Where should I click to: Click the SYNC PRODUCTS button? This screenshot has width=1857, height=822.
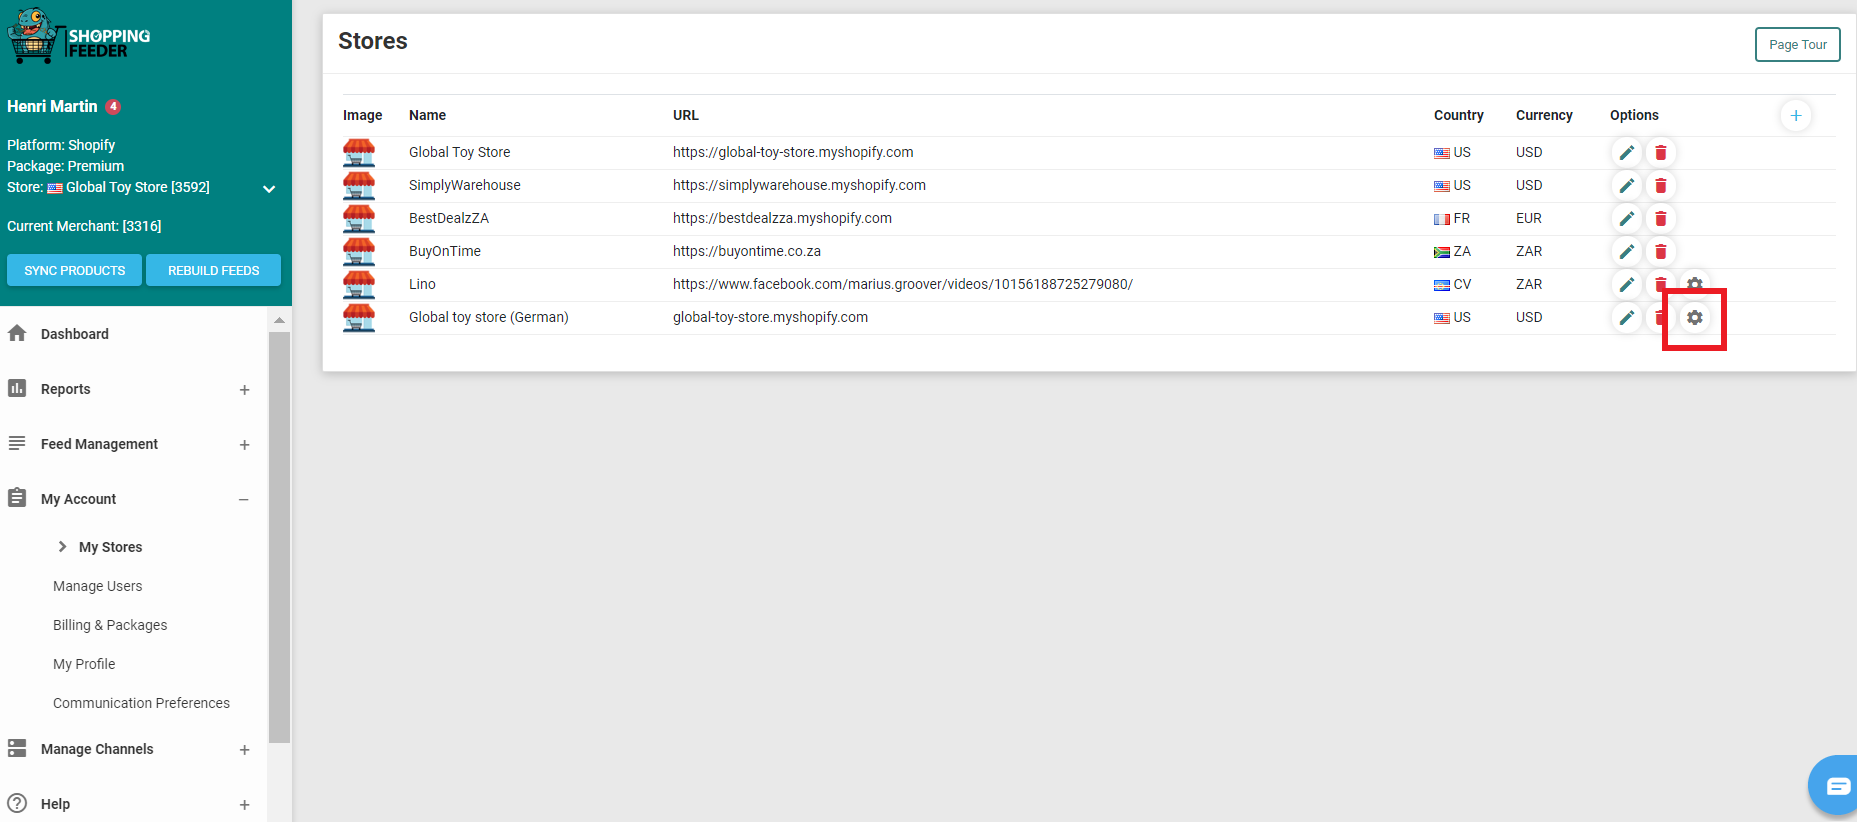pyautogui.click(x=75, y=270)
